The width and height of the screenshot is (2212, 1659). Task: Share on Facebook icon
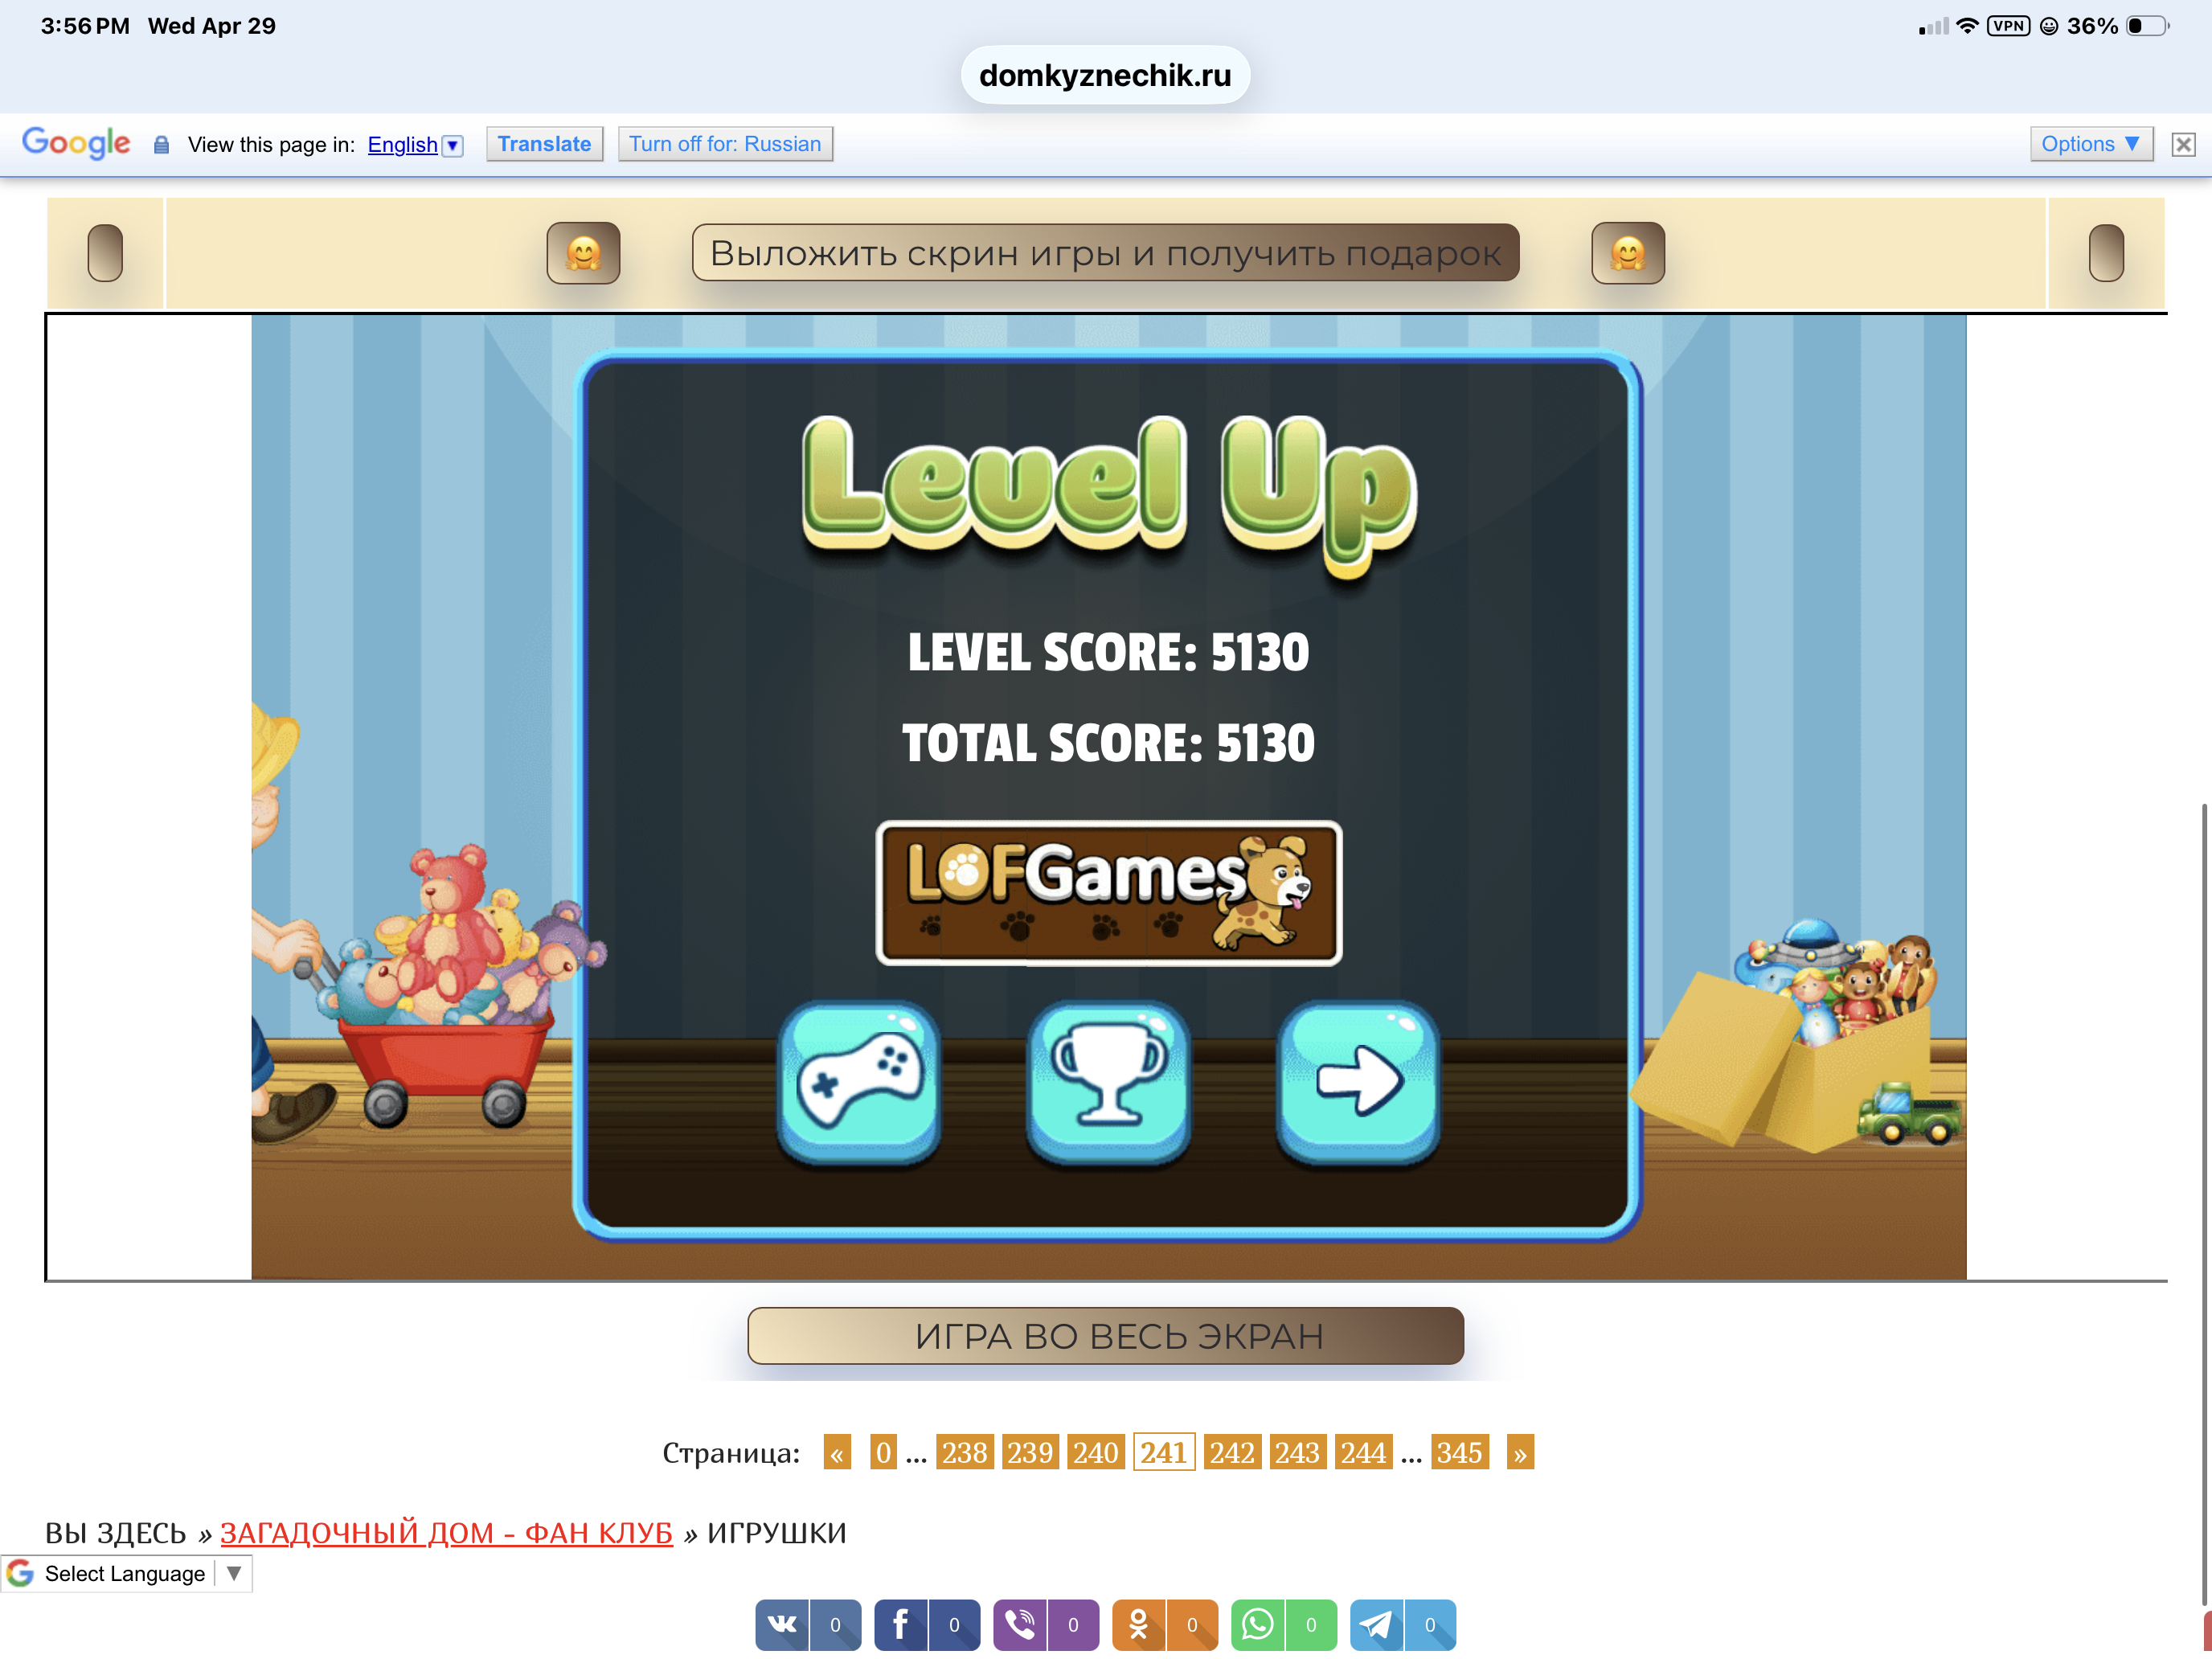click(901, 1625)
